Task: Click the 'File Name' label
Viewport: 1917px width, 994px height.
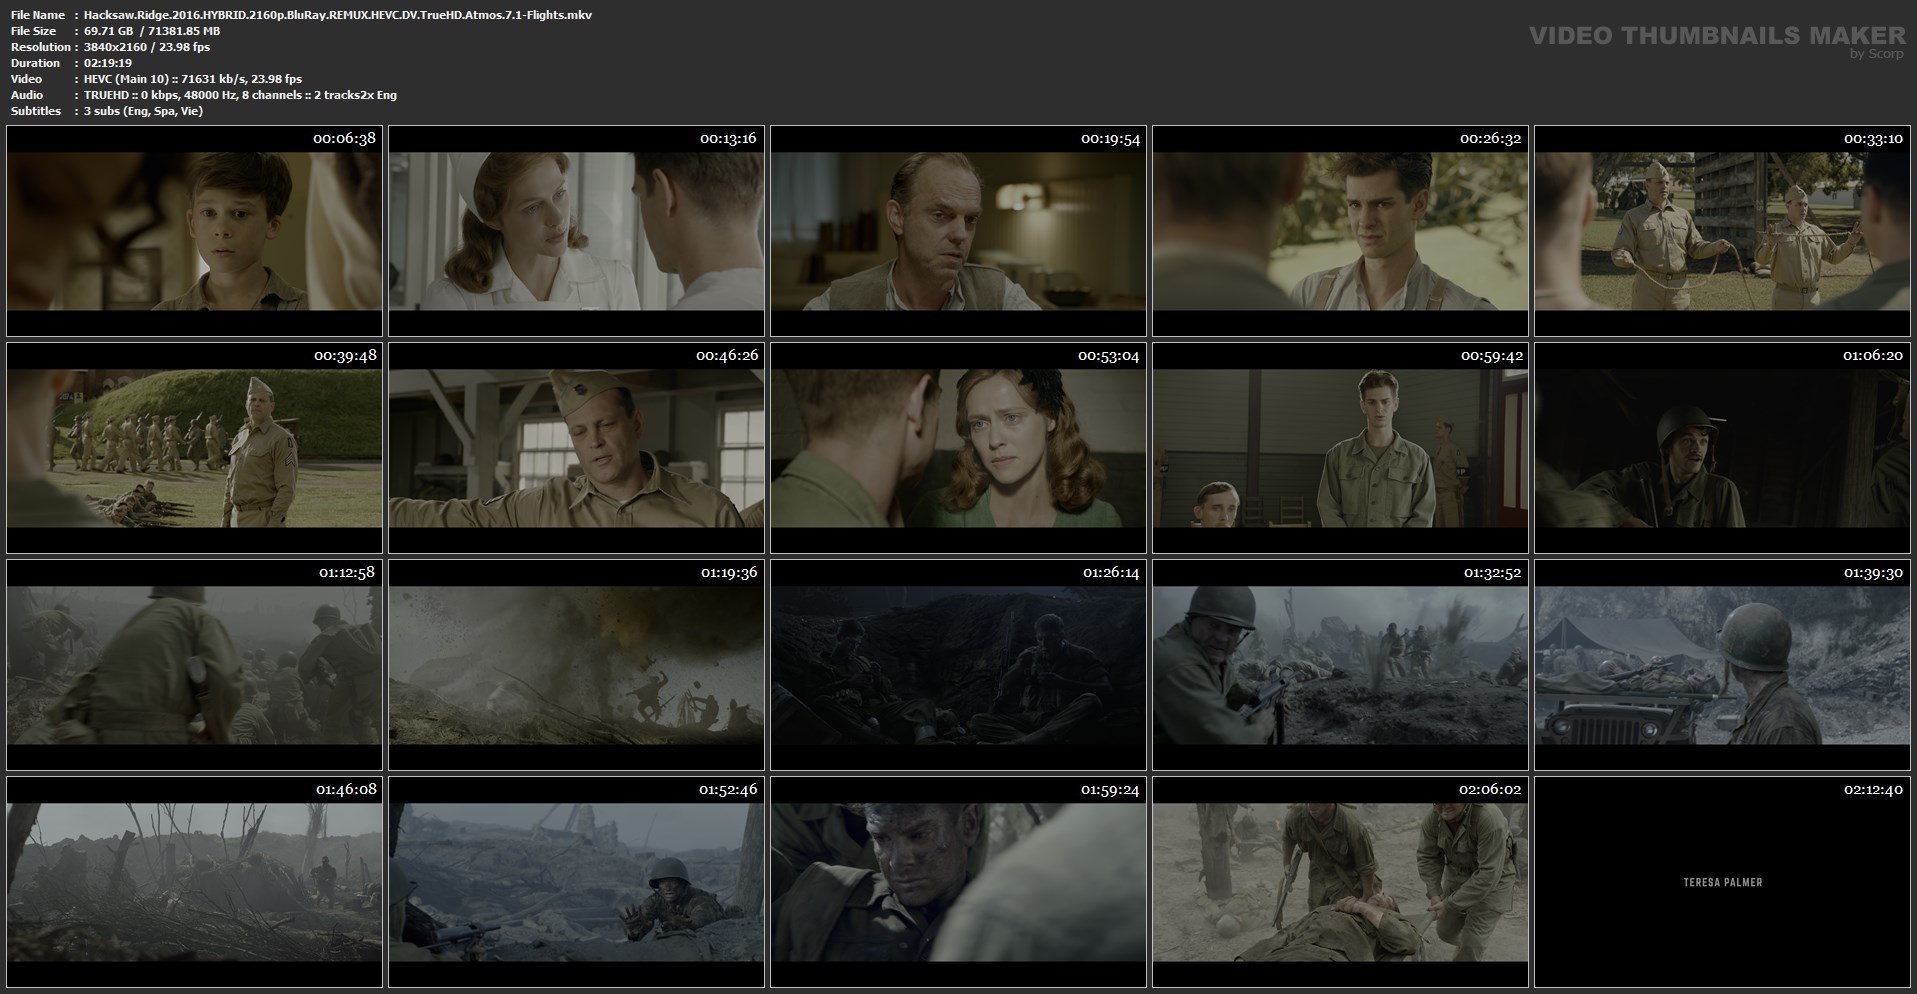Action: (x=38, y=15)
